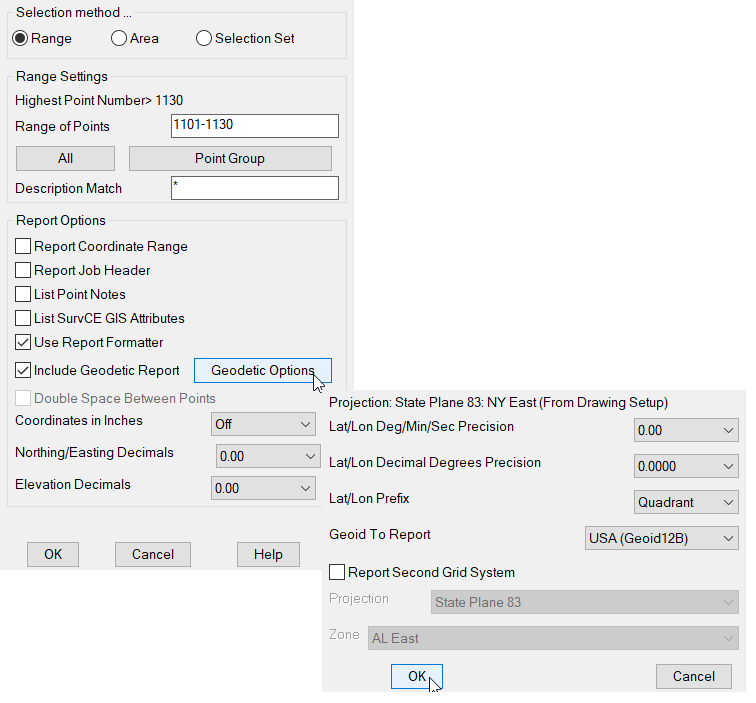Screen dimensions: 756x703
Task: Uncheck Use Report Formatter
Action: (x=23, y=342)
